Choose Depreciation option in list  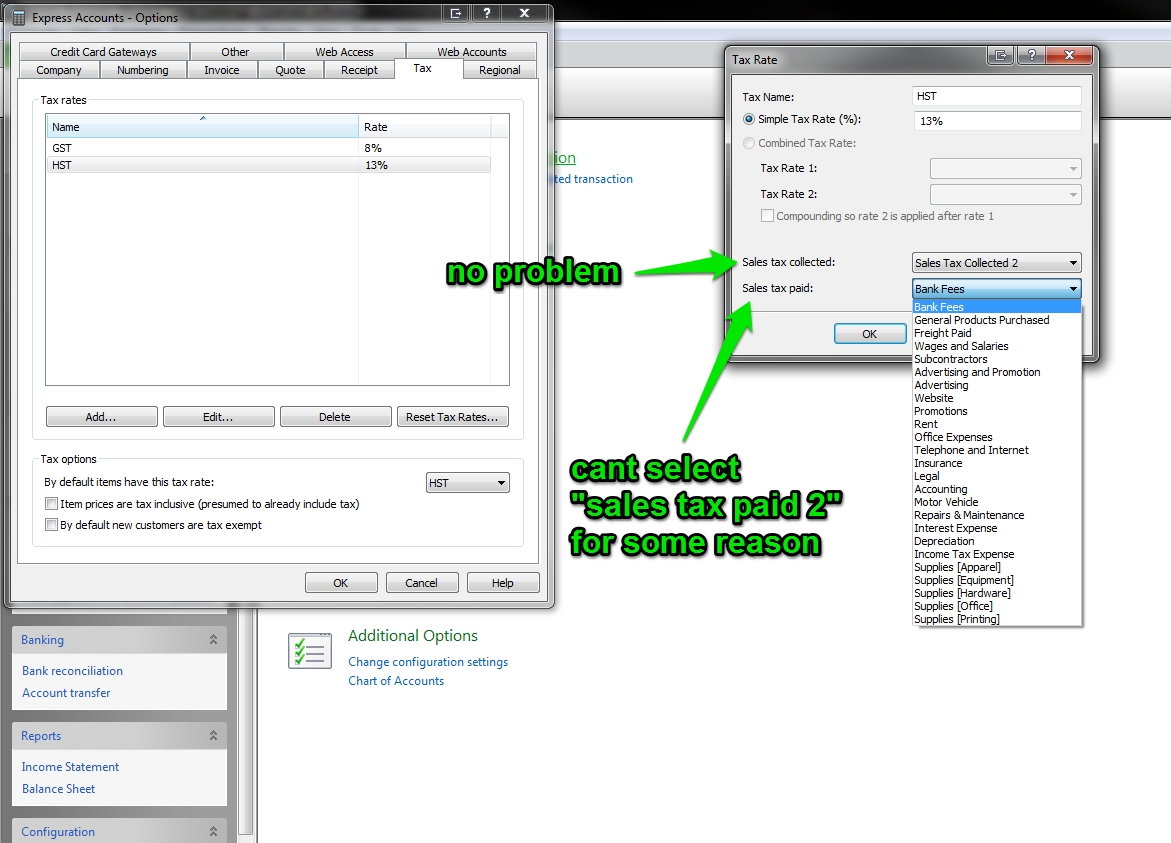(x=997, y=541)
